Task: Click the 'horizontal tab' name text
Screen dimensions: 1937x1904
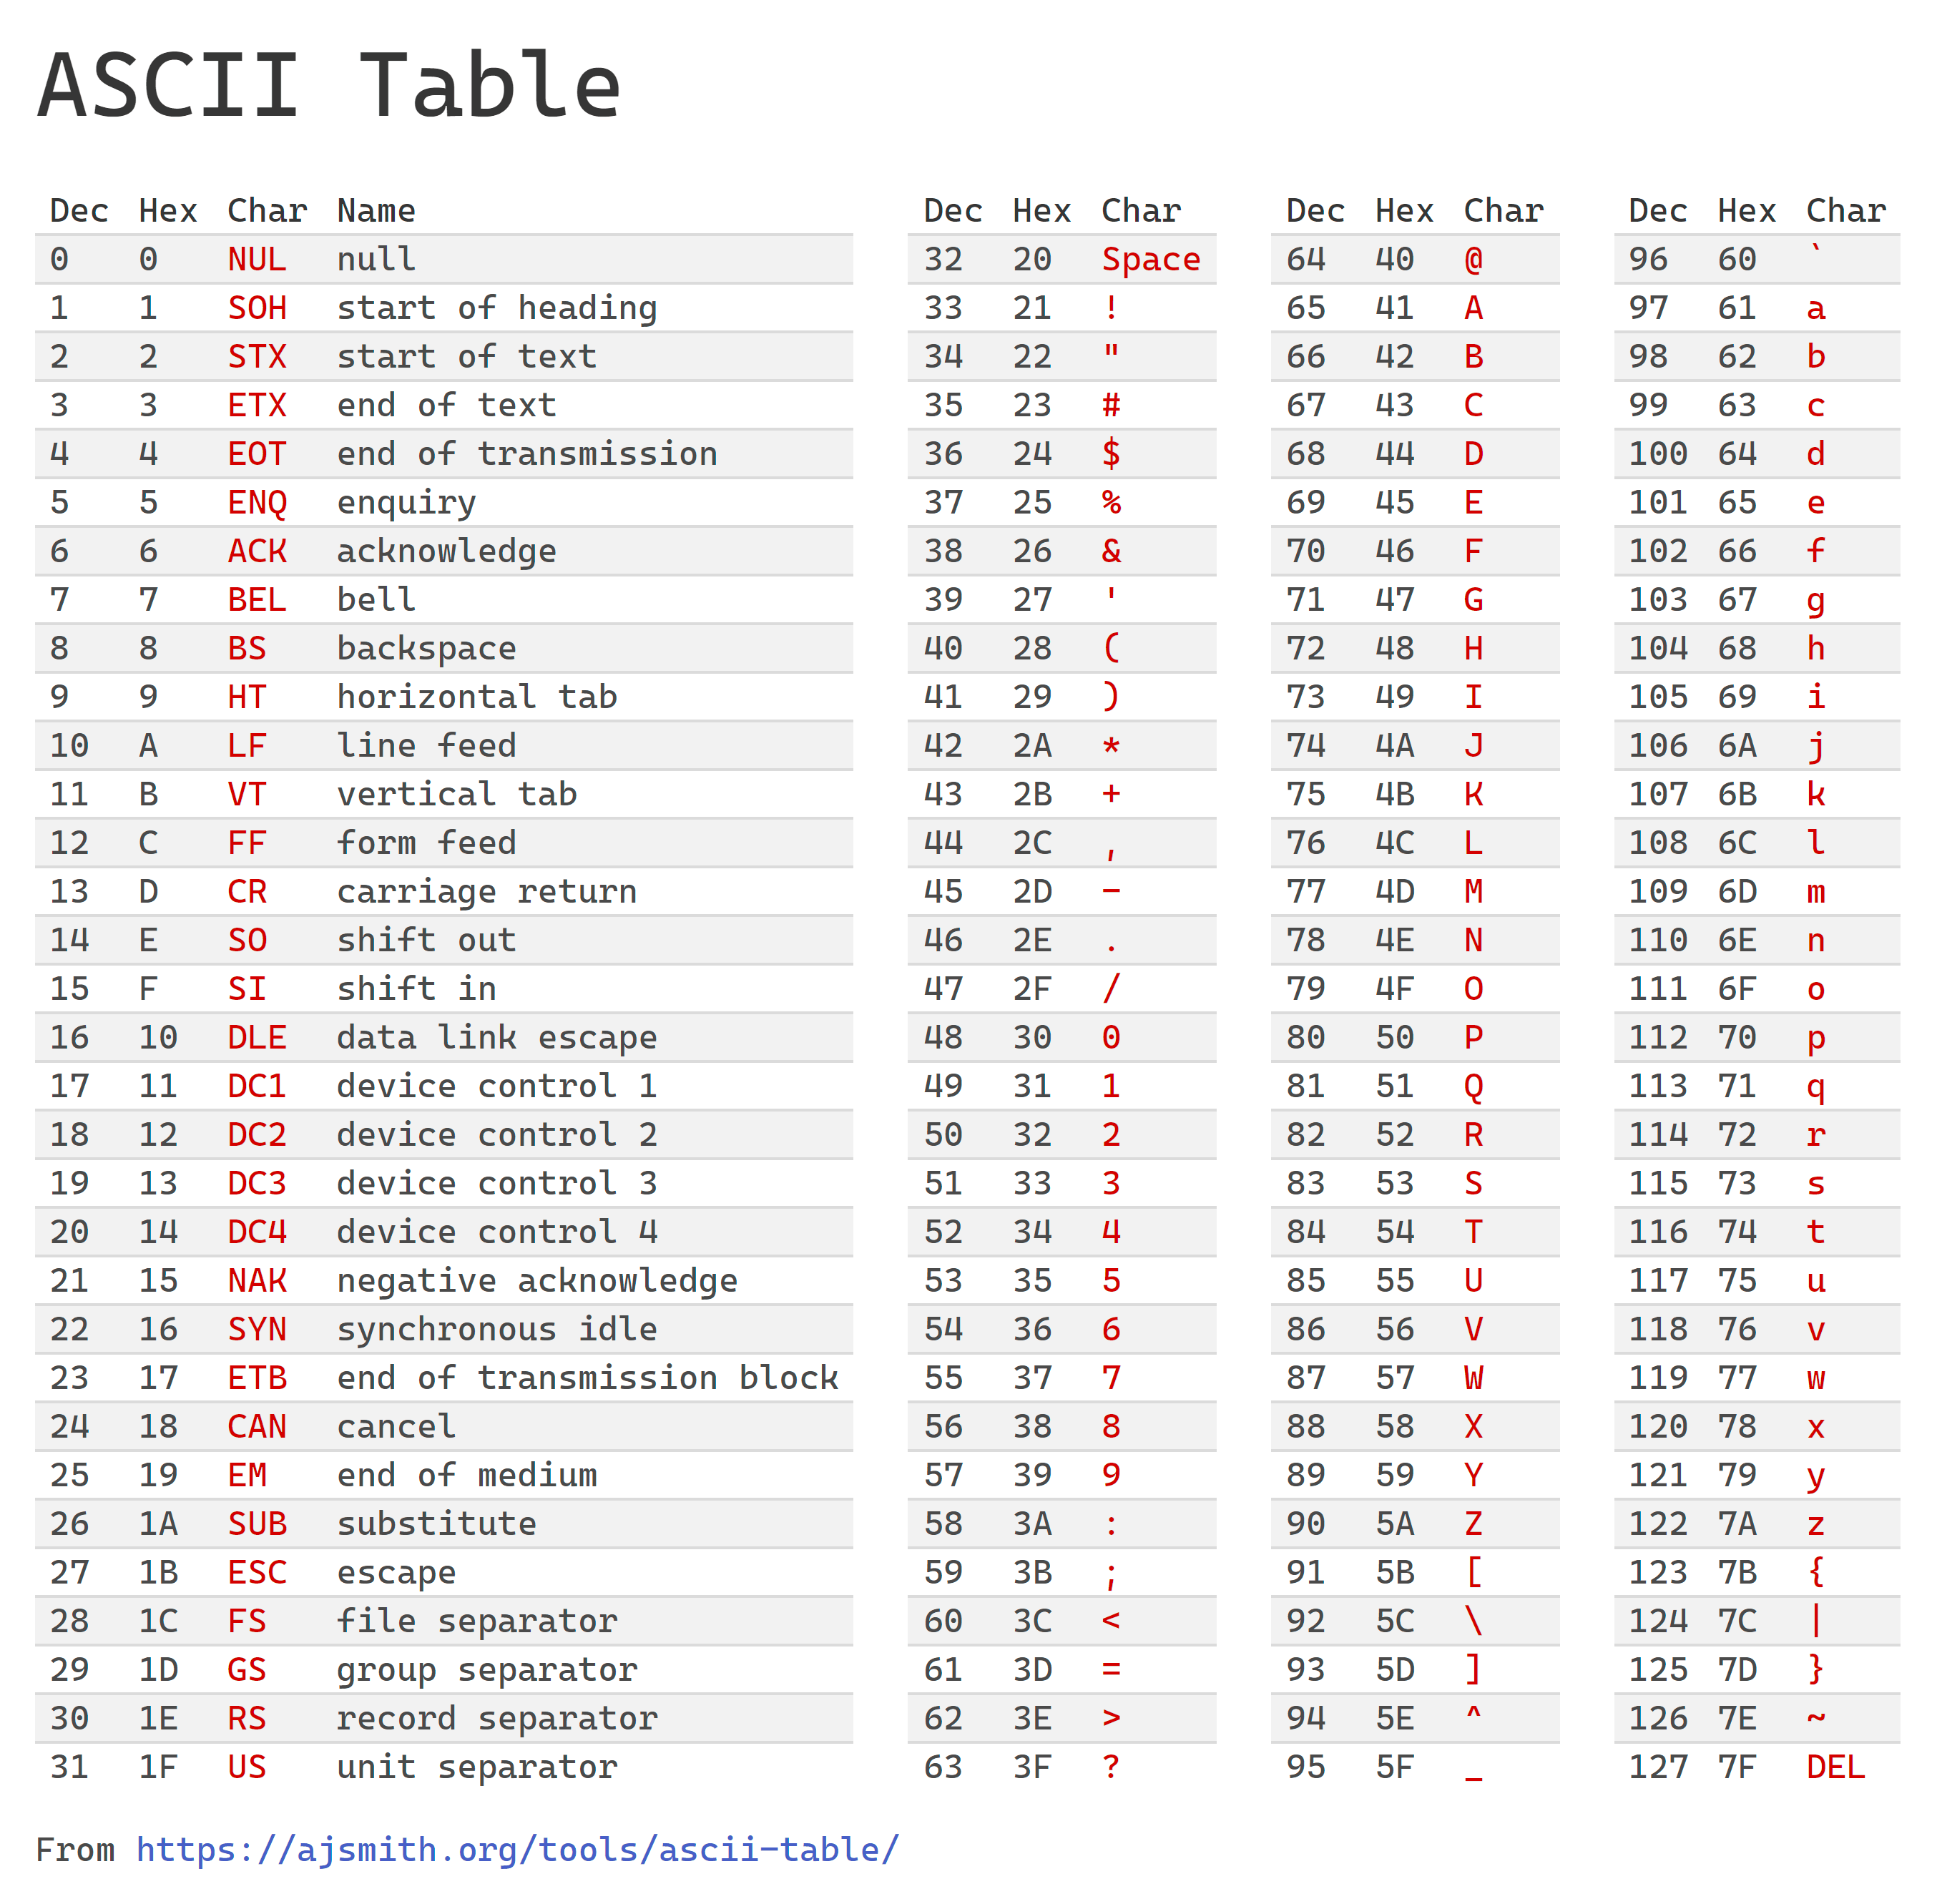Action: point(476,697)
